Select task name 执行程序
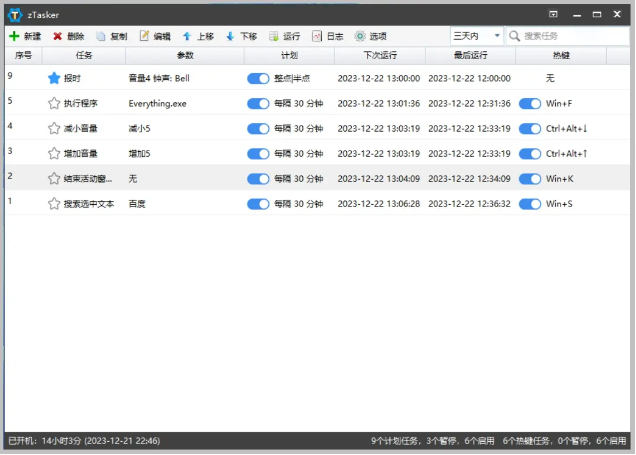 click(81, 103)
